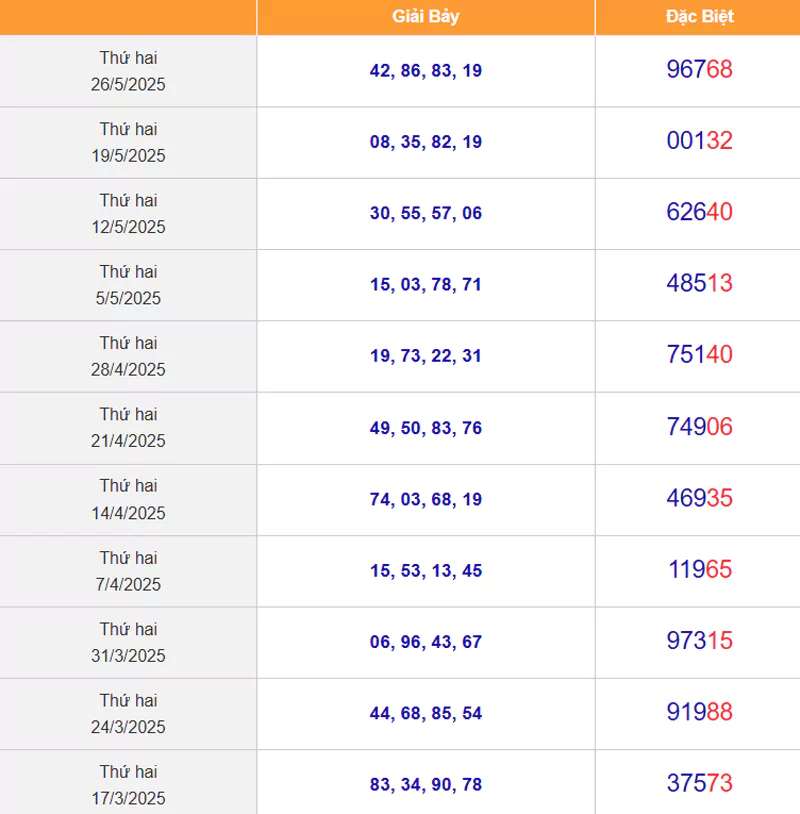
Task: Click Giải Bảy numbers 74, 03, 68, 19
Action: point(426,499)
